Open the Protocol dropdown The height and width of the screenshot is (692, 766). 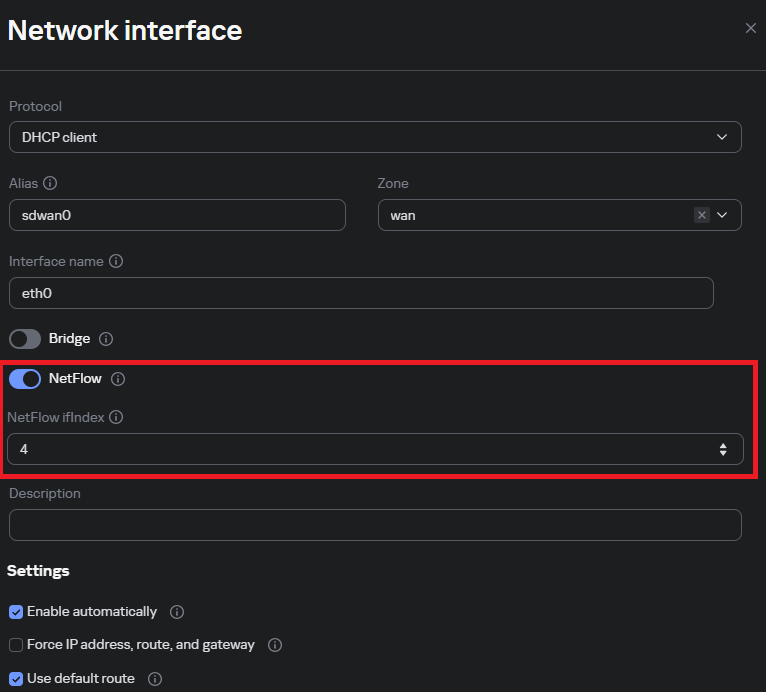pyautogui.click(x=375, y=137)
